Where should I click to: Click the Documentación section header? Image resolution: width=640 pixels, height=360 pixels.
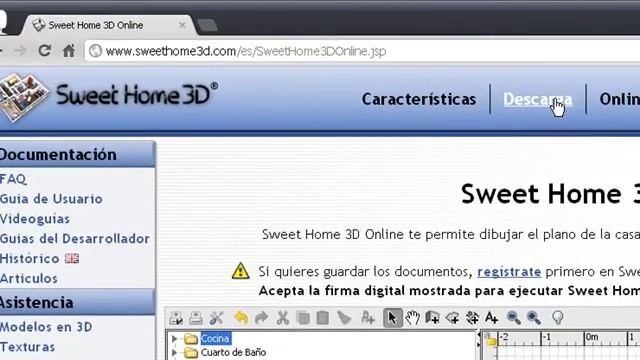[x=77, y=155]
